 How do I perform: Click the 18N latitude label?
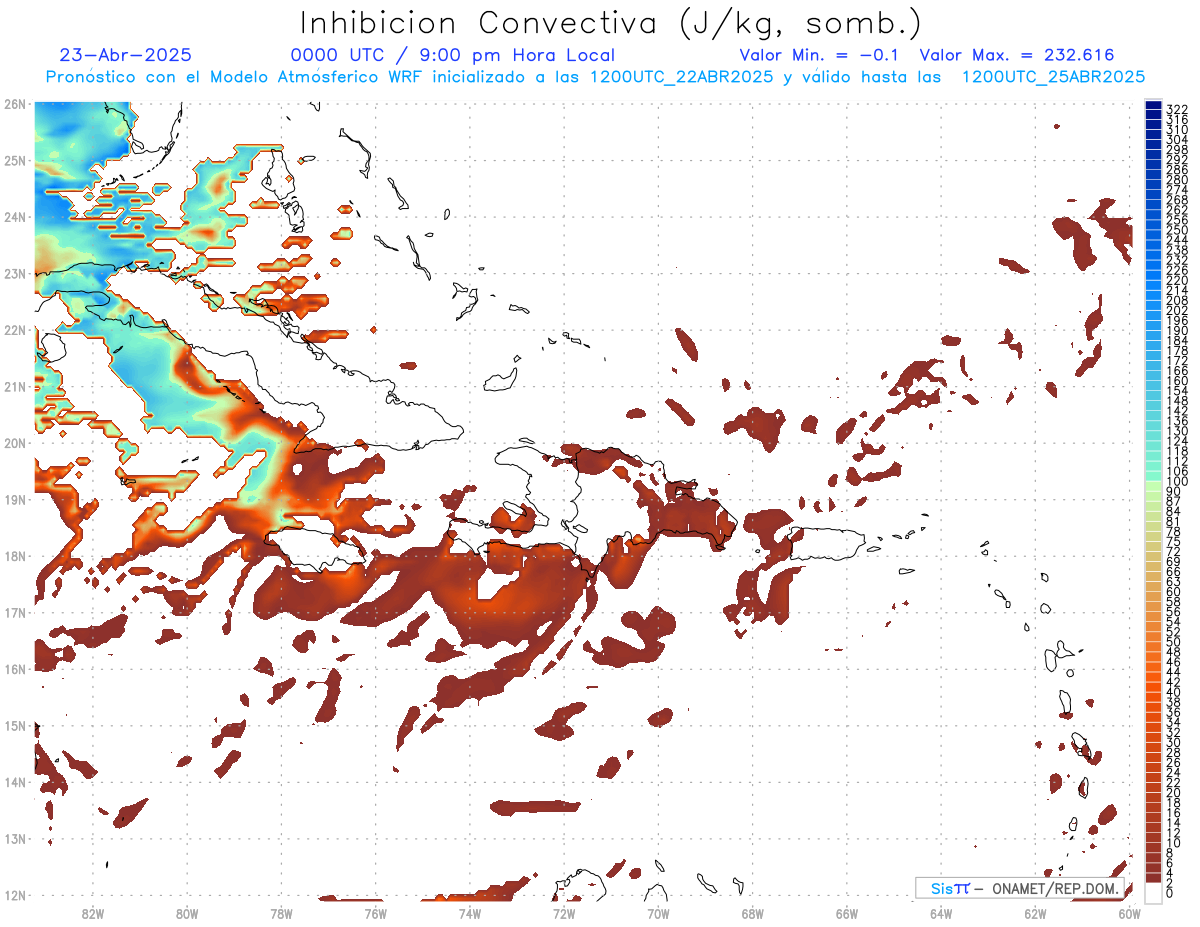point(15,556)
